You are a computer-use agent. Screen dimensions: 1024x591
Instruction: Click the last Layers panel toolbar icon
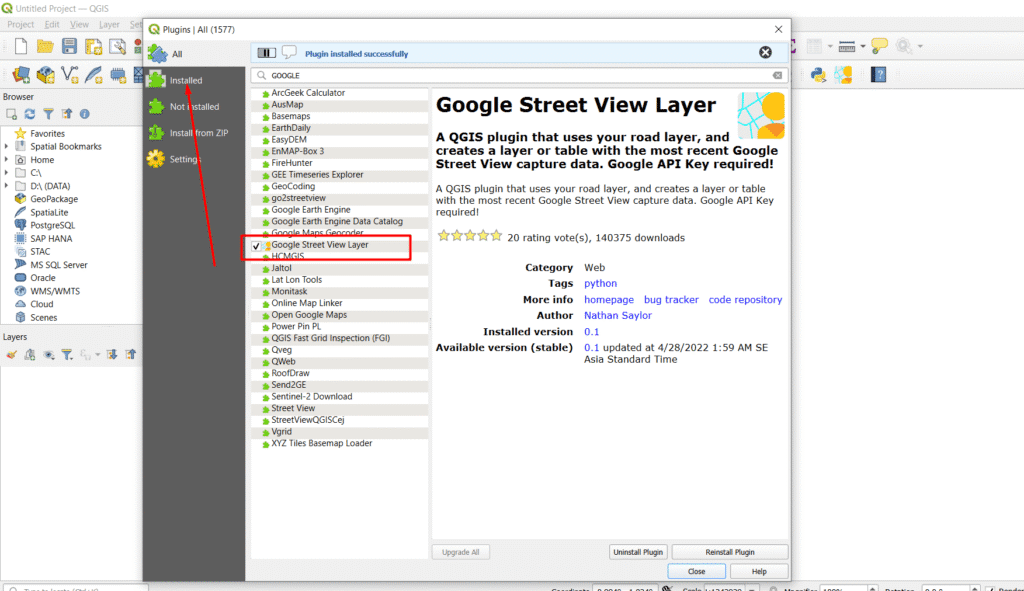click(x=131, y=355)
